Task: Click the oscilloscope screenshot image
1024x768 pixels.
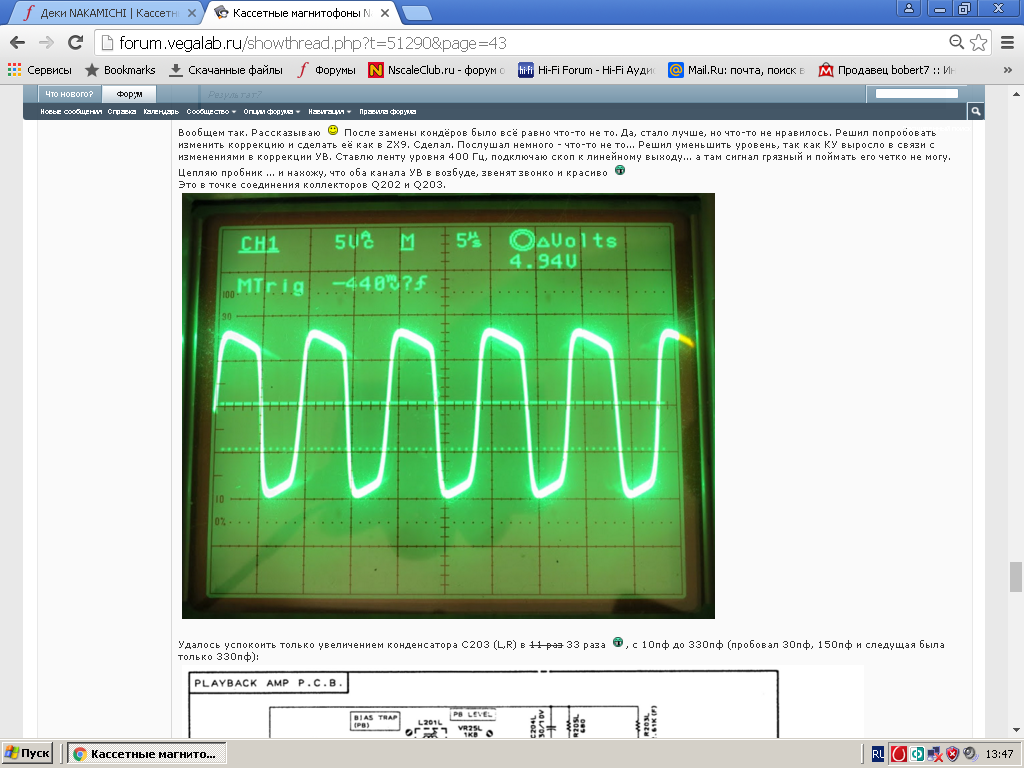Action: point(448,406)
